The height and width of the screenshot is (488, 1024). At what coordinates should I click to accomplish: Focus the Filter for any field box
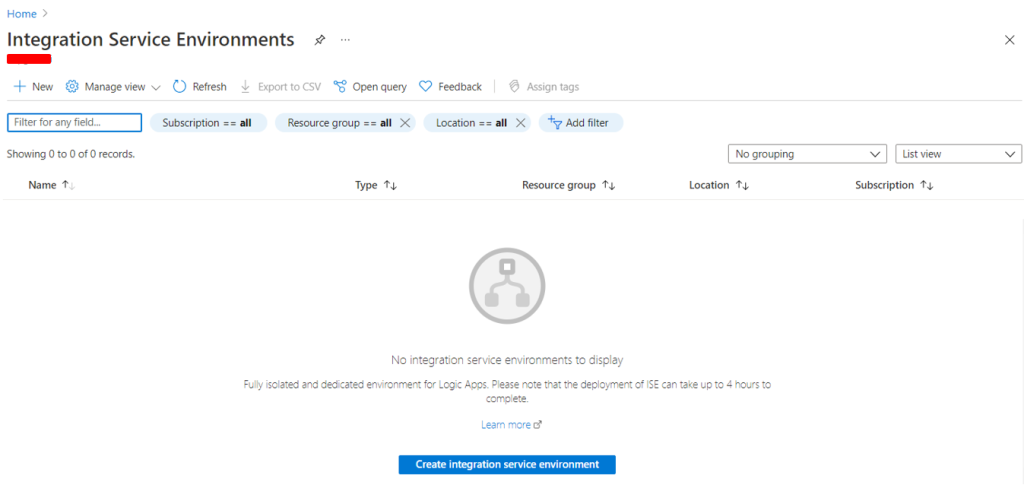pos(74,123)
